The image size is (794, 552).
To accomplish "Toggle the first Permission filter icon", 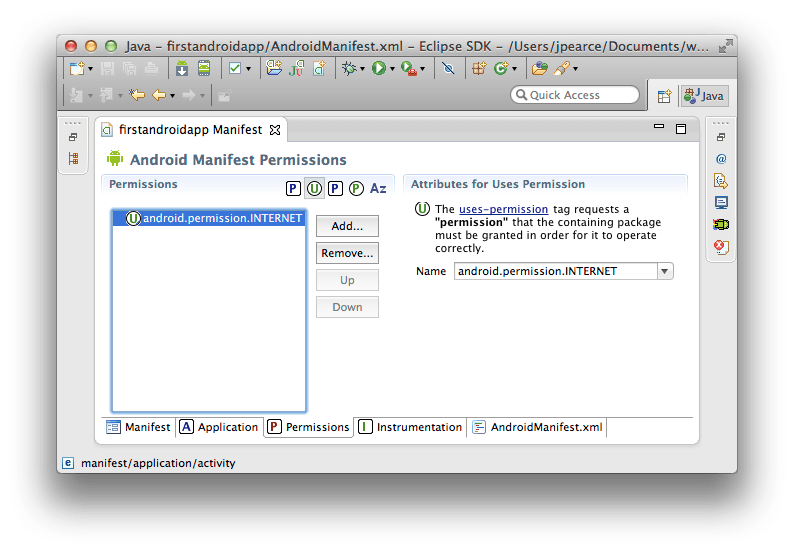I will (x=293, y=188).
